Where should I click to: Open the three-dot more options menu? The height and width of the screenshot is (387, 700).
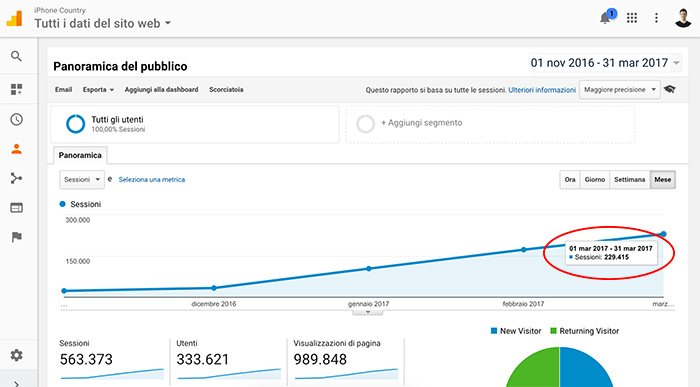[656, 18]
